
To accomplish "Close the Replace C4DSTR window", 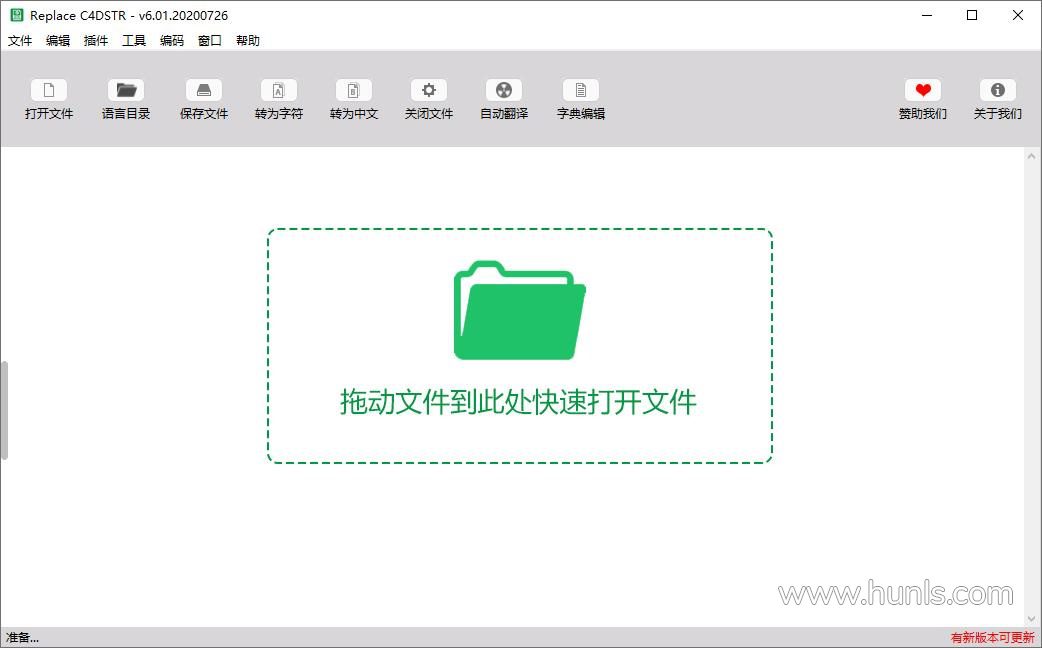I will pos(1017,15).
